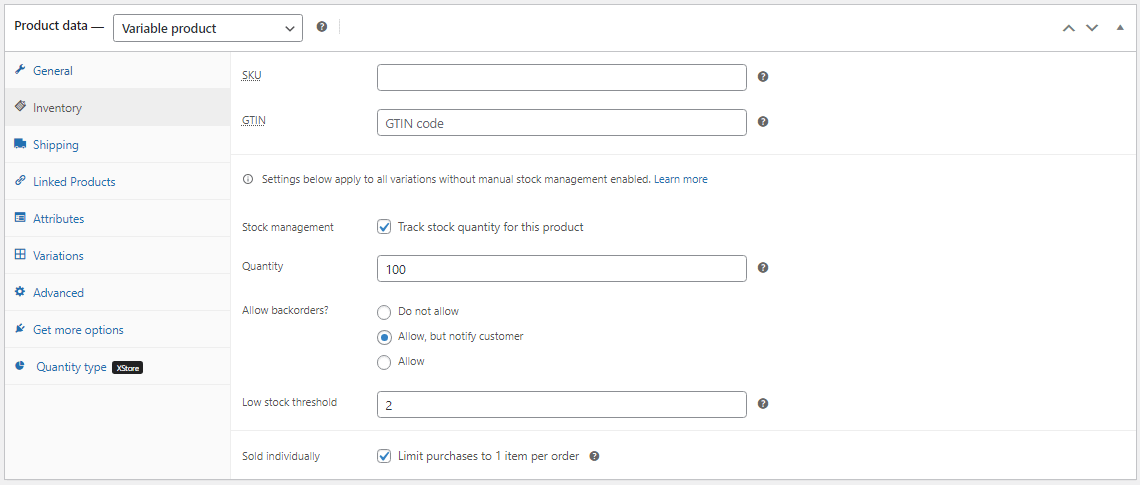This screenshot has height=485, width=1140.
Task: Select the Do not allow backorders option
Action: (x=384, y=312)
